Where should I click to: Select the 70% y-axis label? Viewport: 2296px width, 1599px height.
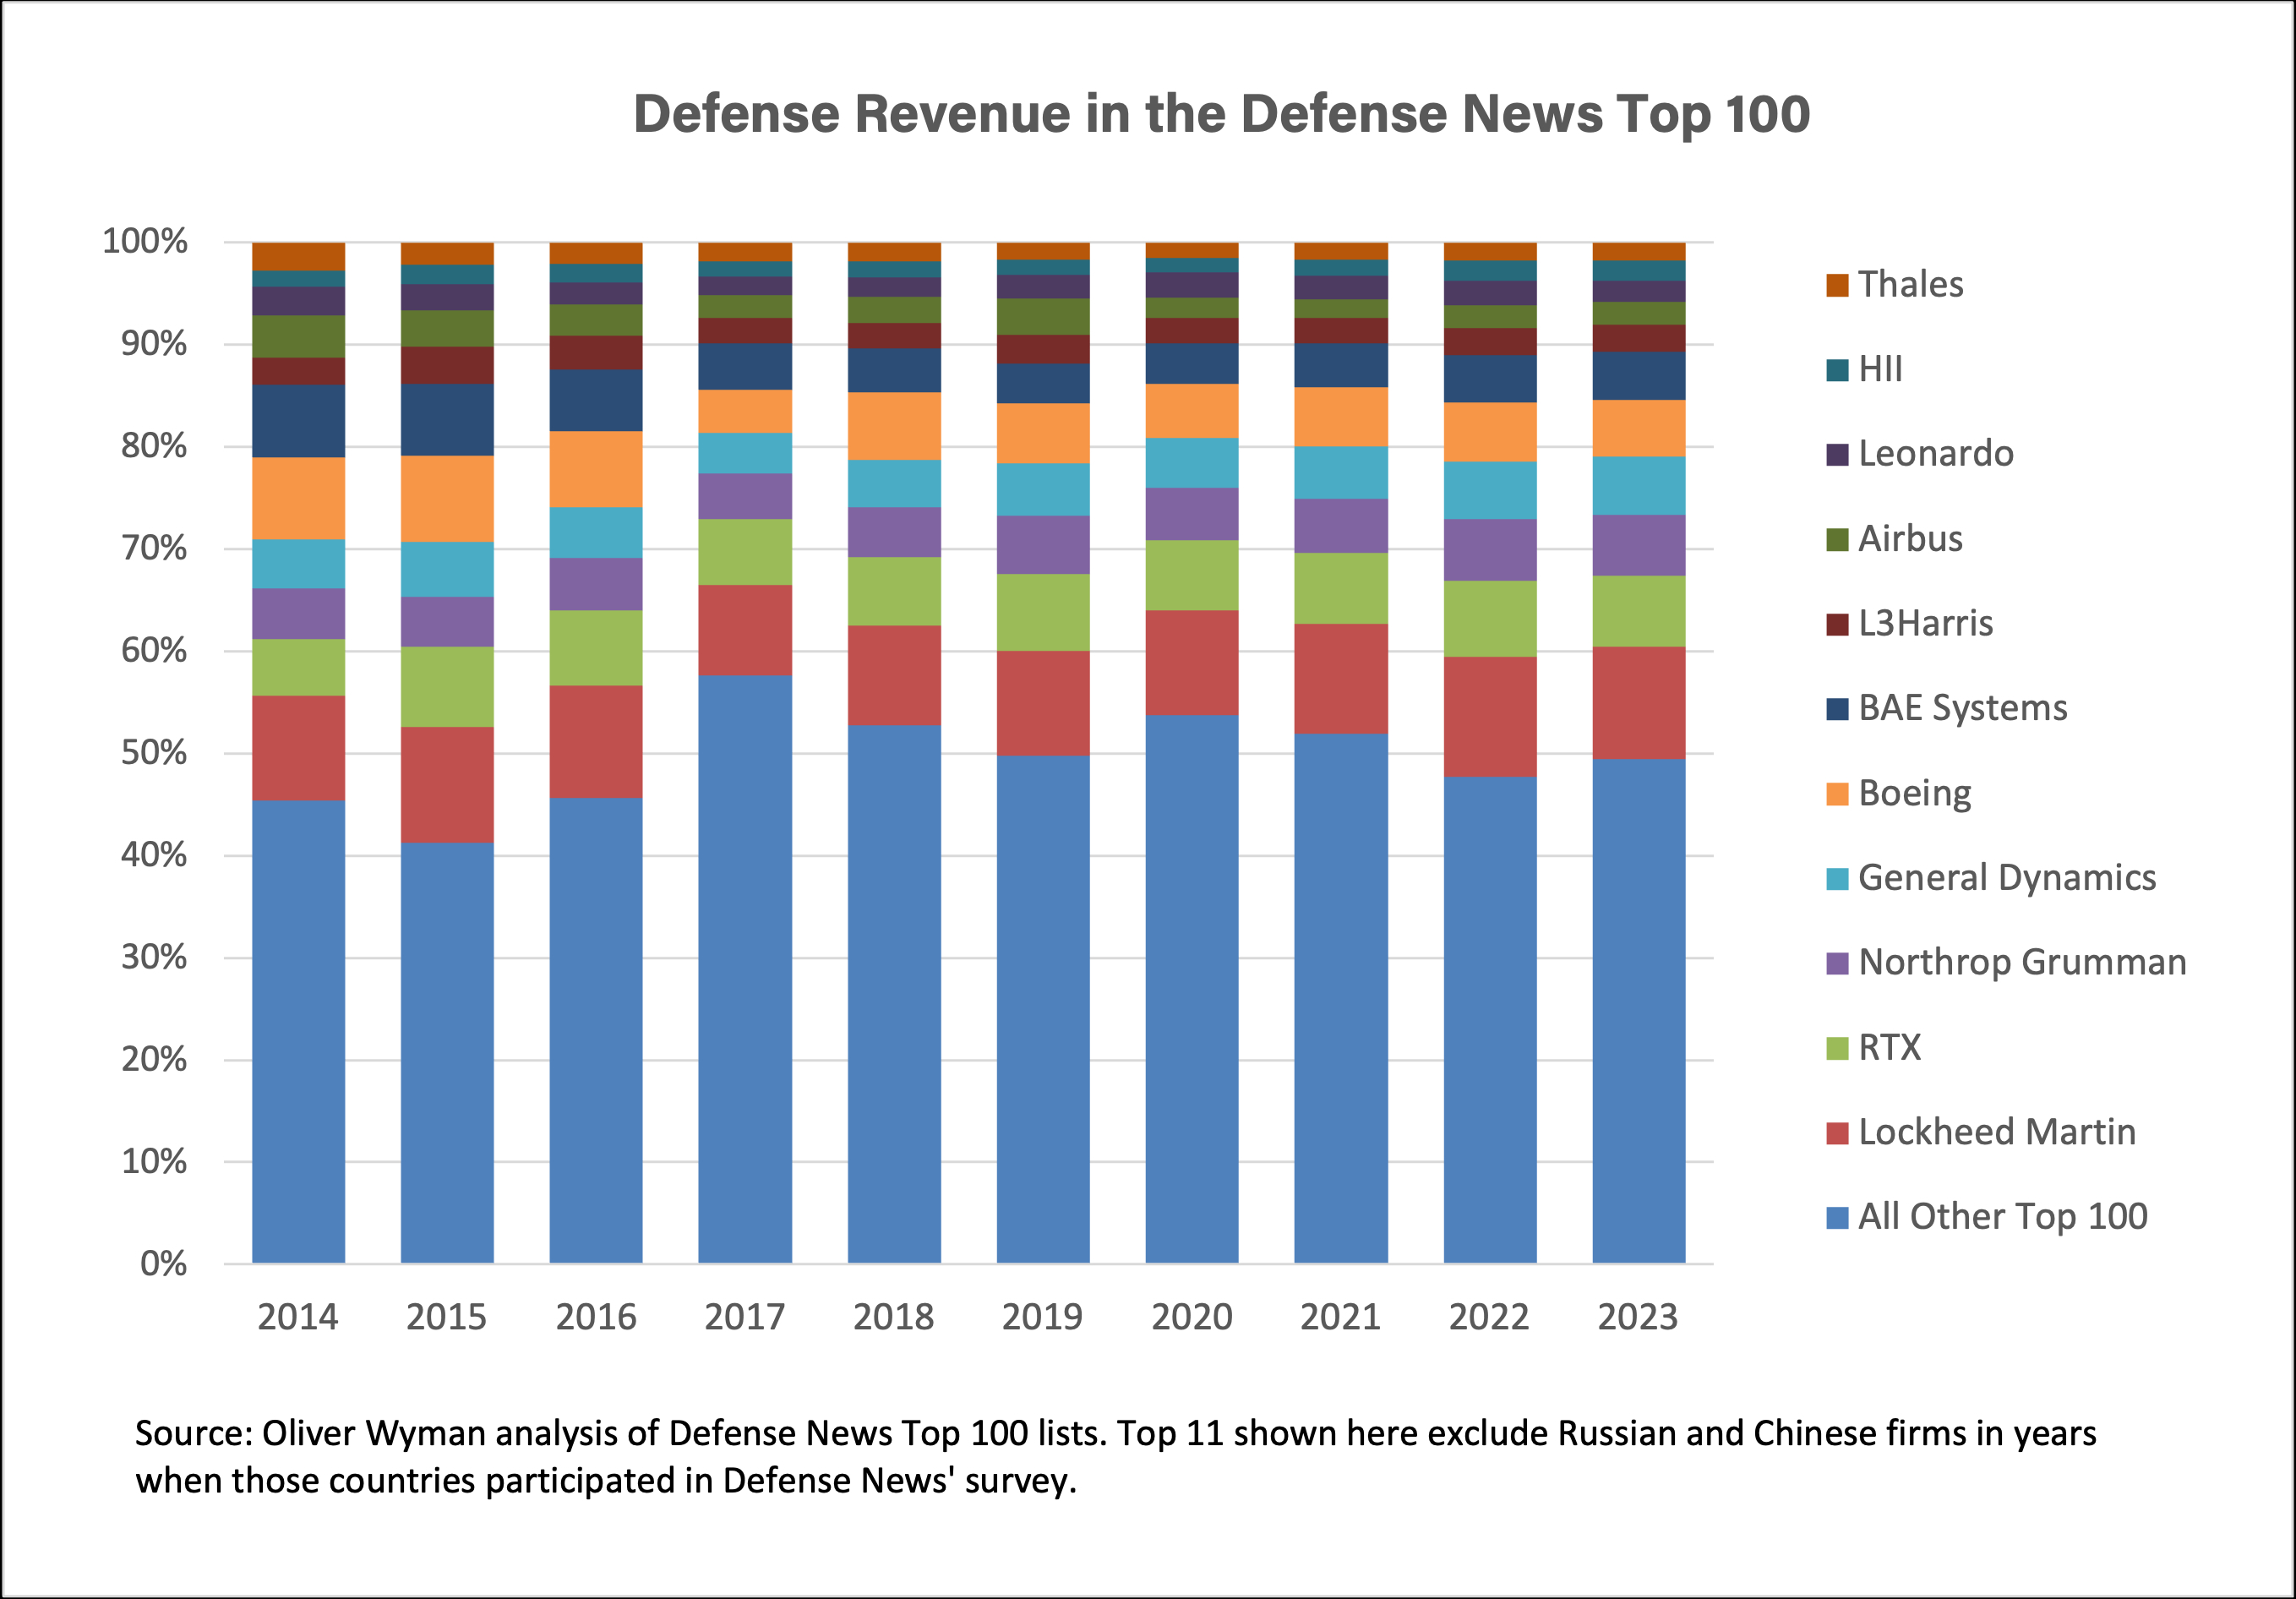(x=154, y=548)
